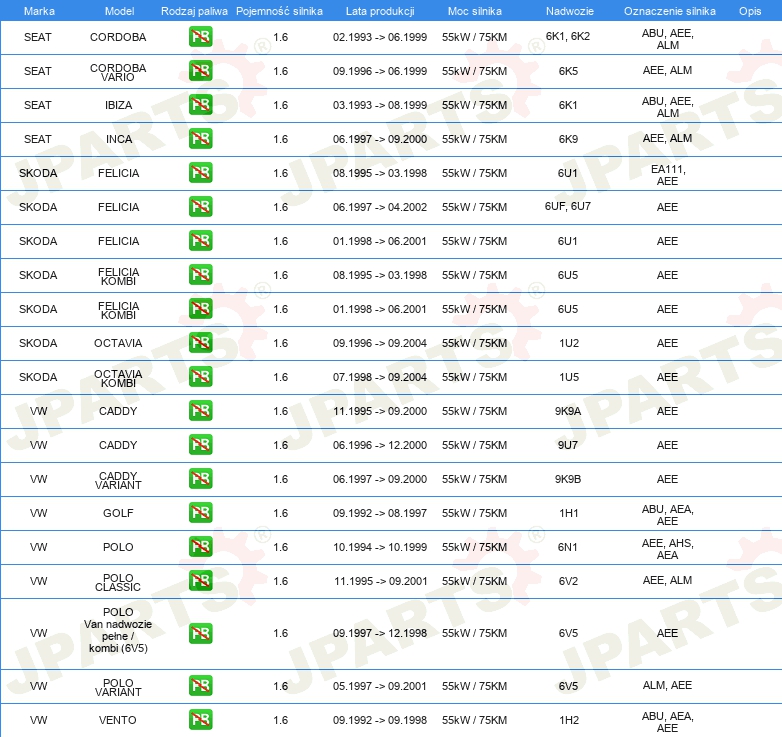Select the OCTAVIA KOMBI model cell

point(118,378)
